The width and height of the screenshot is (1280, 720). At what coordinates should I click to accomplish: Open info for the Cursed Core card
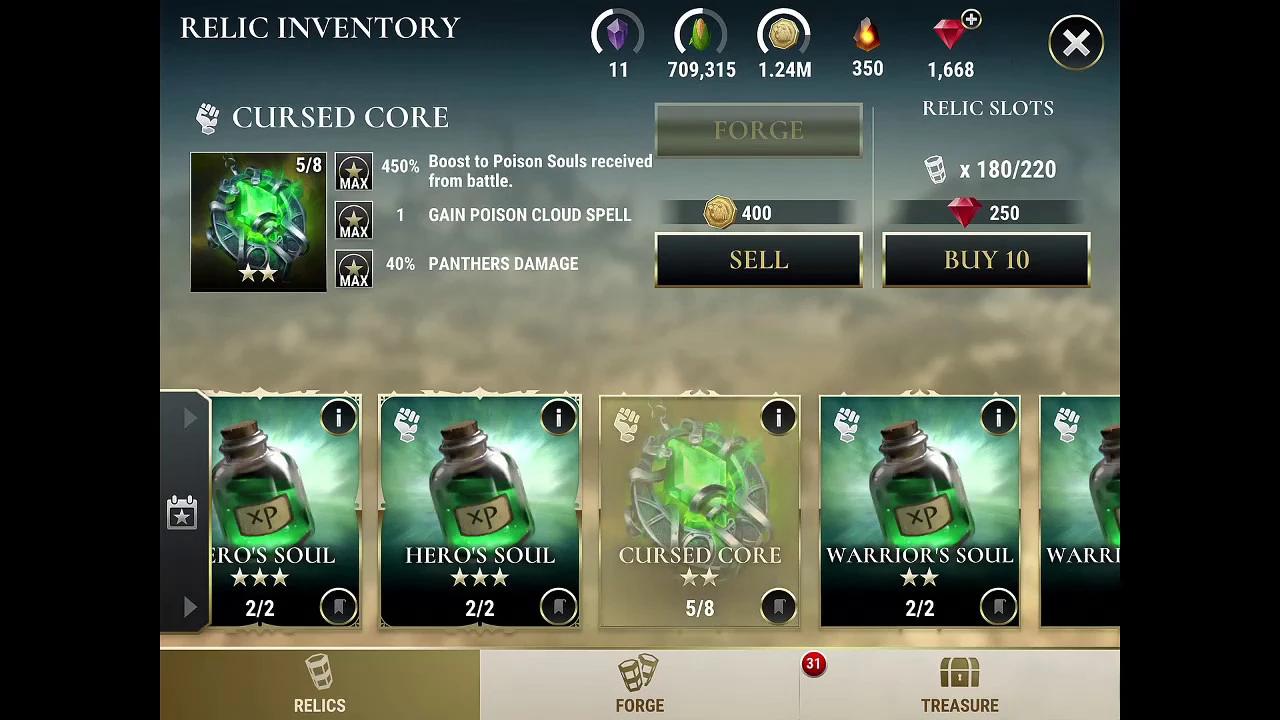point(778,417)
